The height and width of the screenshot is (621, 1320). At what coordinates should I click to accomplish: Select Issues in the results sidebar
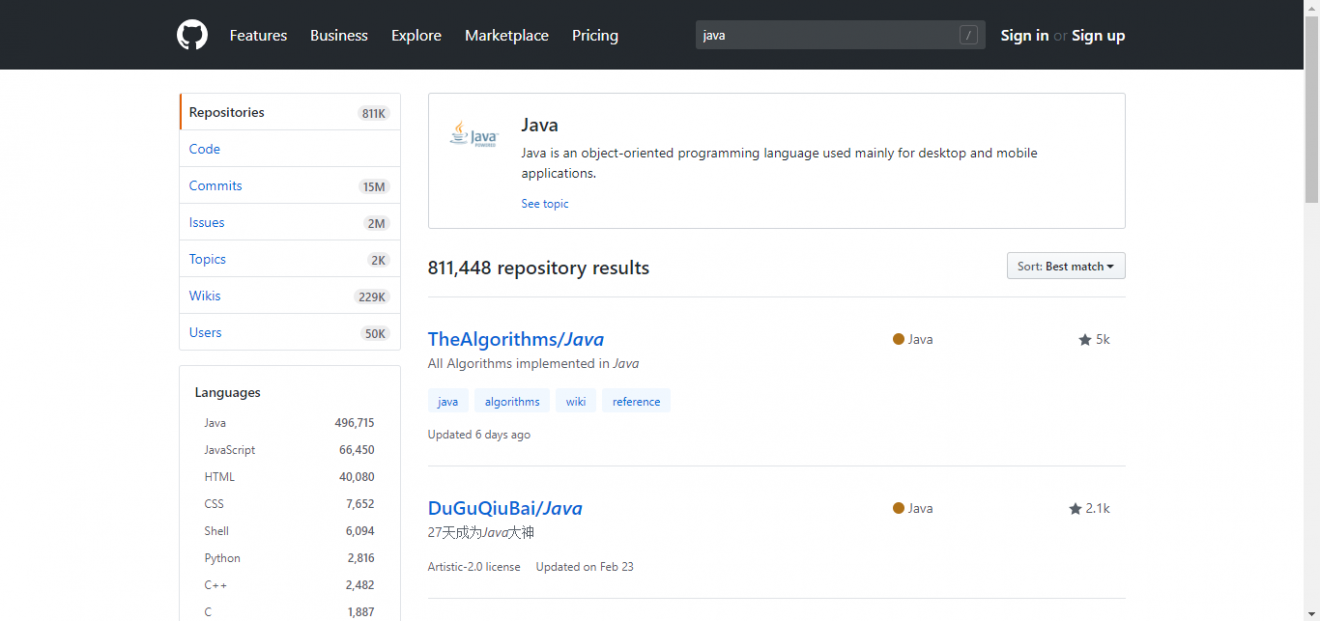[x=207, y=223]
